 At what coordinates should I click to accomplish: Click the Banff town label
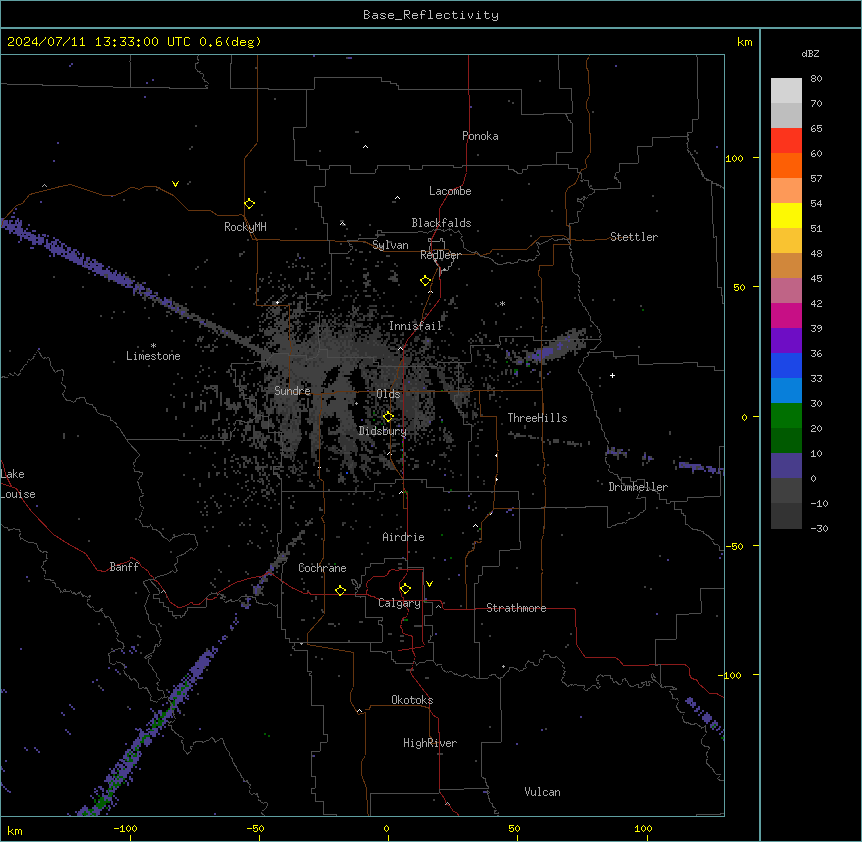124,567
